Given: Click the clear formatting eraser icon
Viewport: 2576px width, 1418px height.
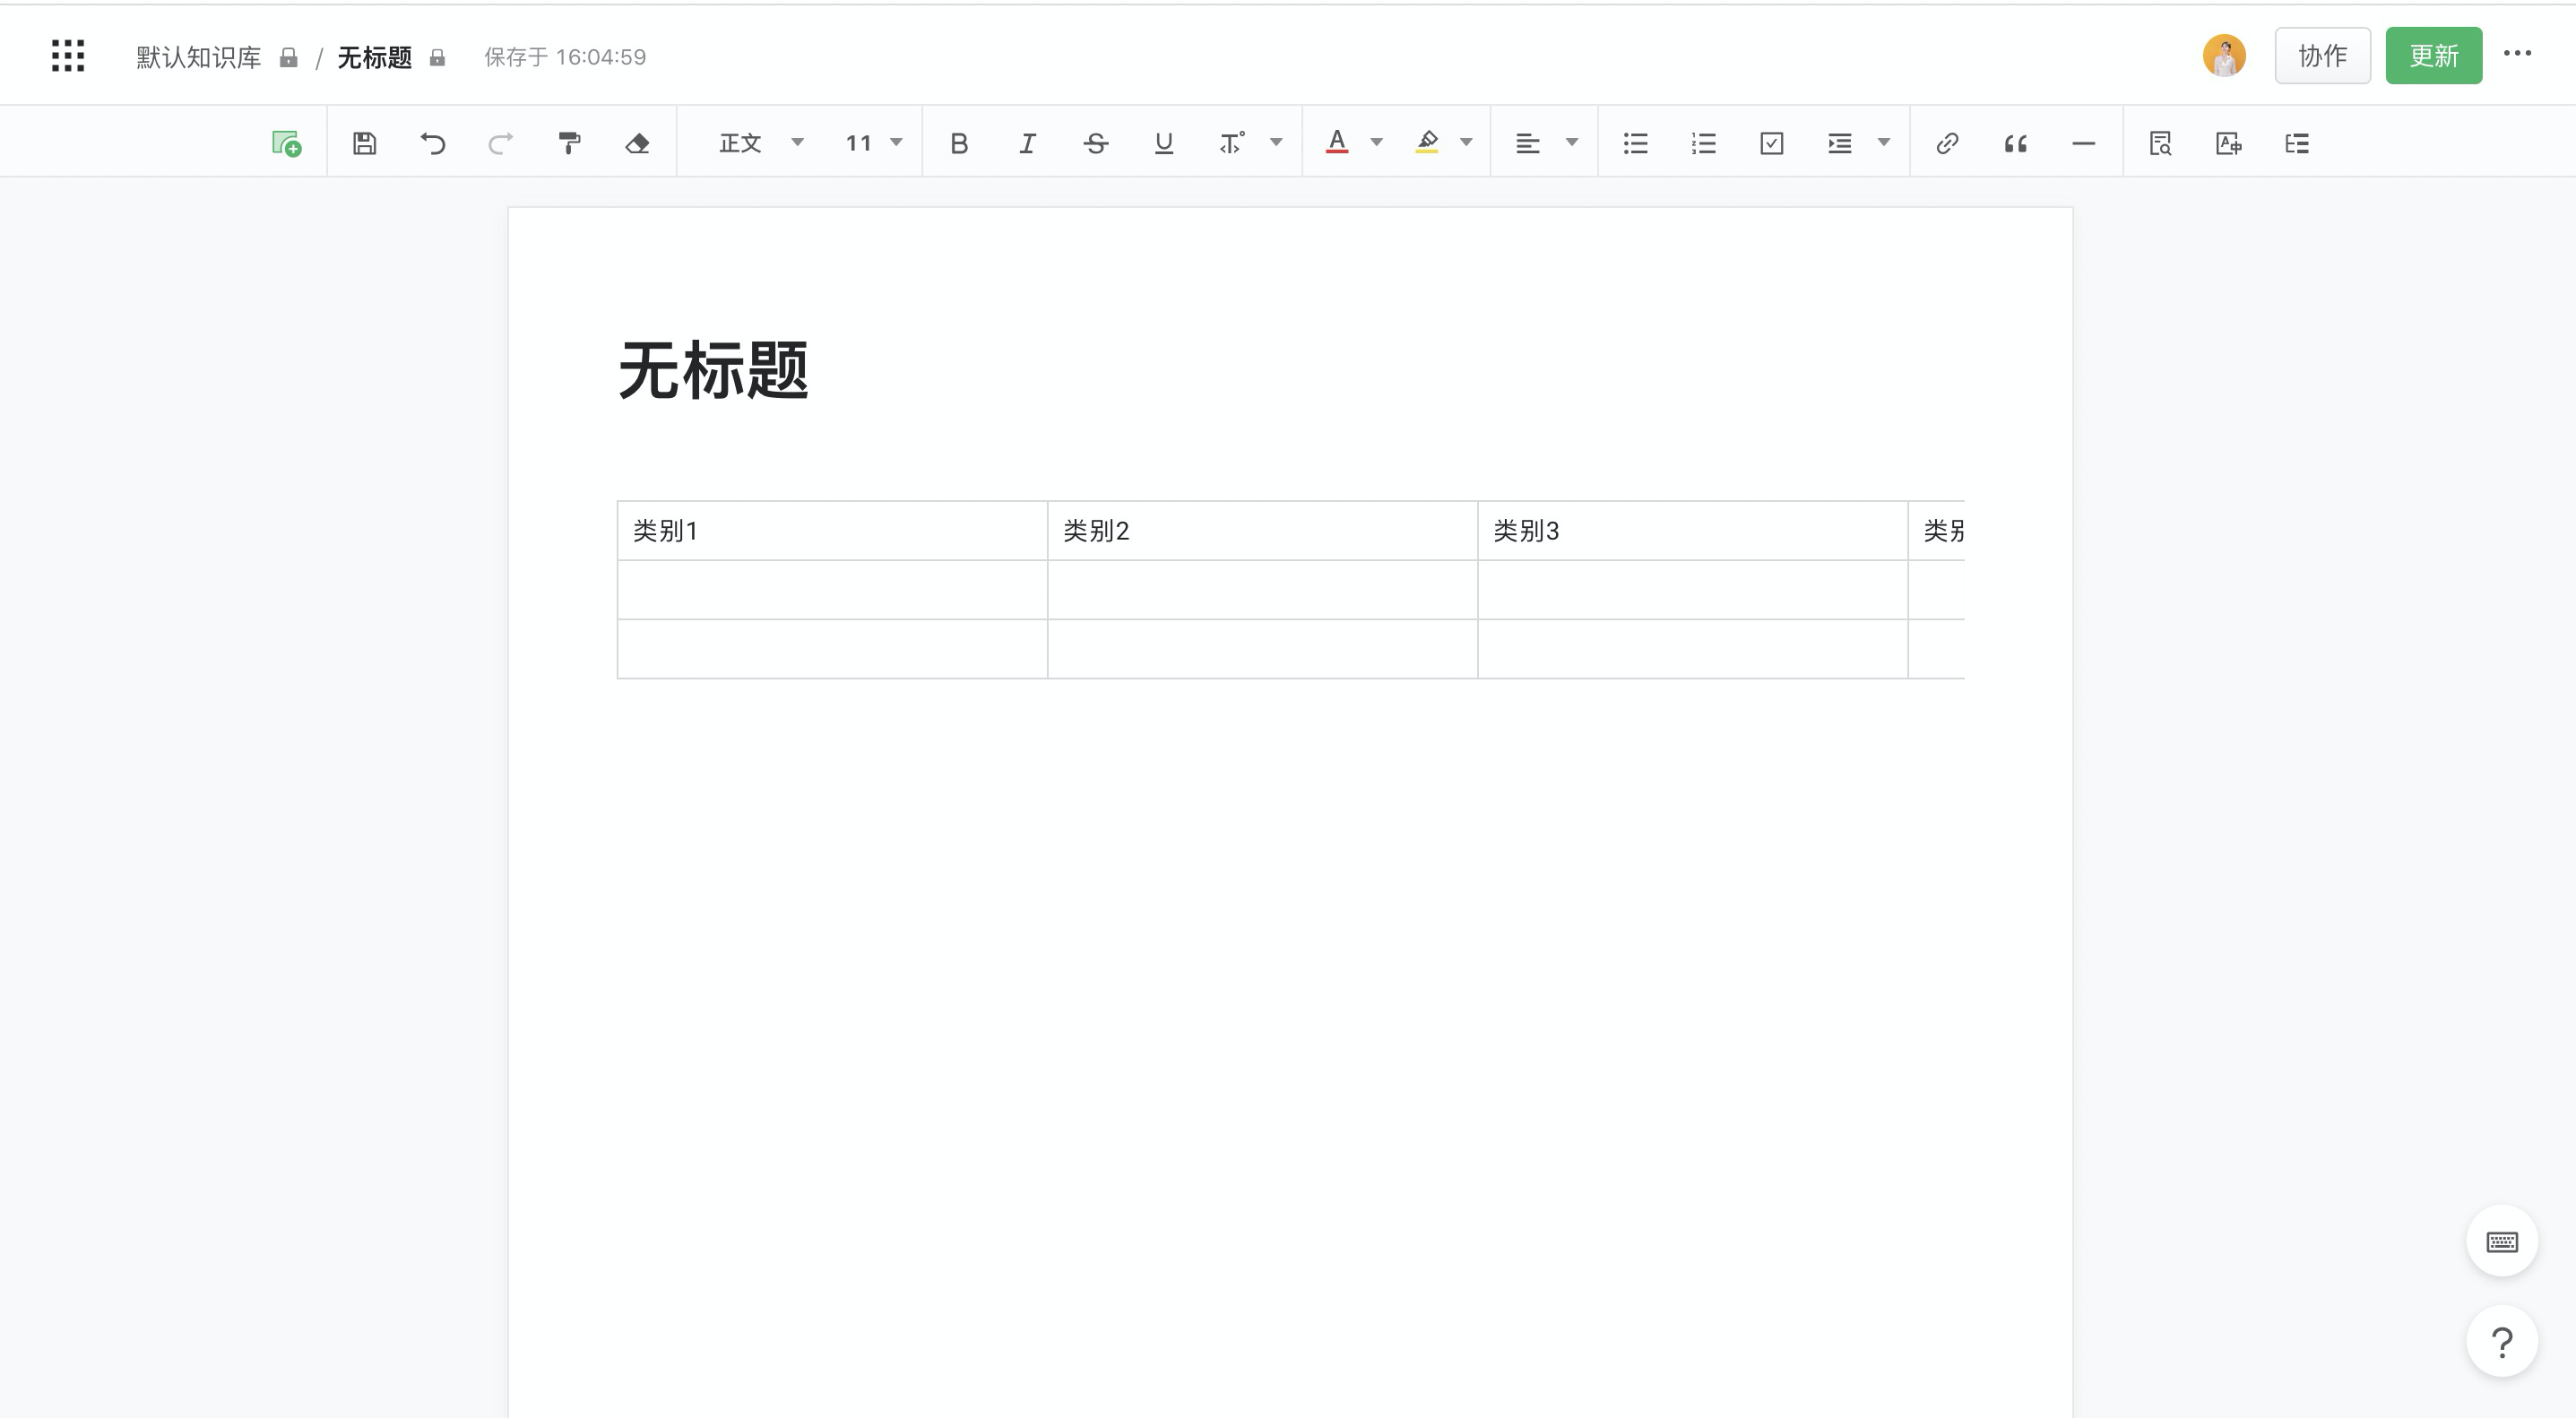Looking at the screenshot, I should tap(637, 143).
